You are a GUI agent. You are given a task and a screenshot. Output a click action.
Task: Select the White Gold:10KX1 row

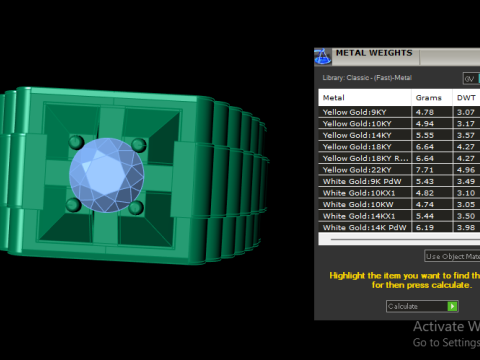(x=399, y=193)
